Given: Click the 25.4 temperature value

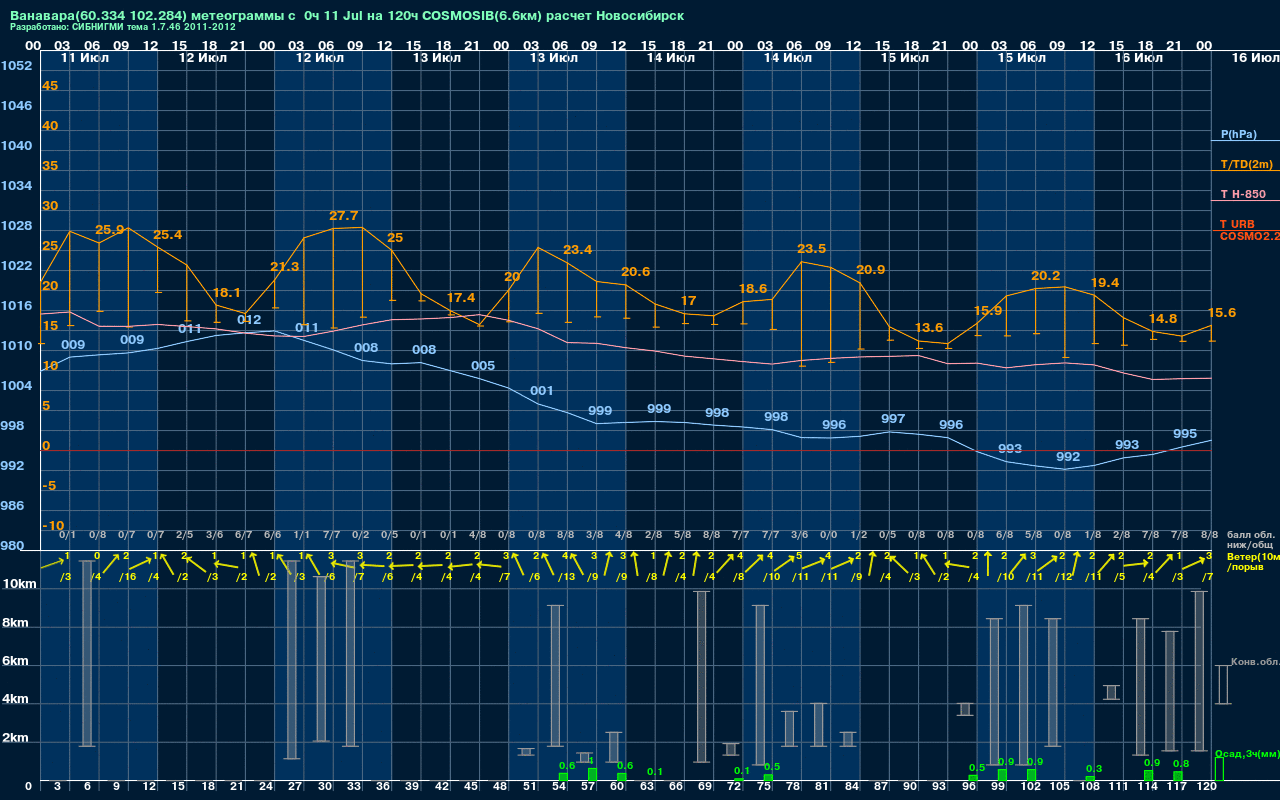Looking at the screenshot, I should click(167, 235).
